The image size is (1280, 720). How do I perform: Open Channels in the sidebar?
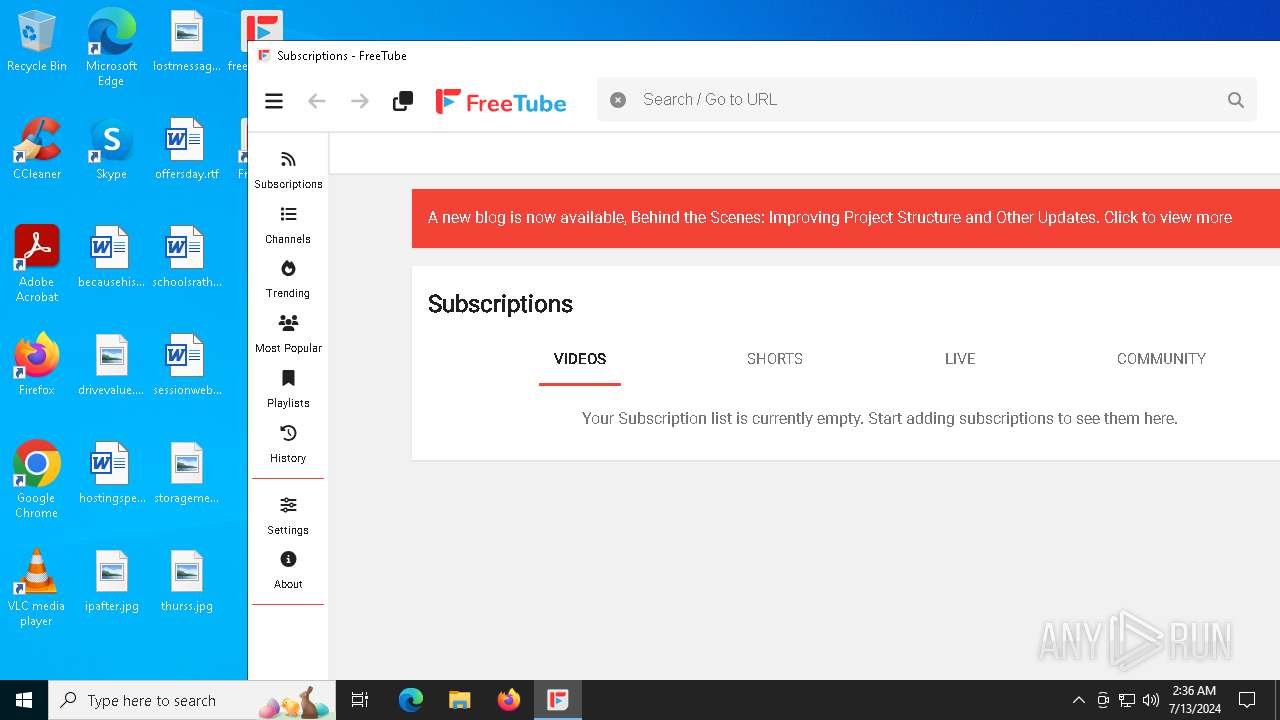(x=288, y=225)
